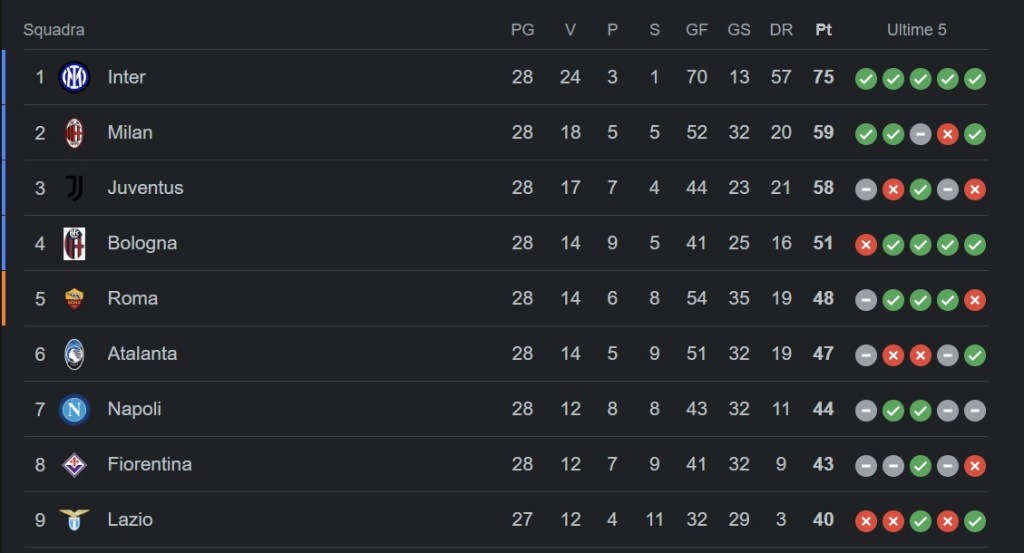
Task: Click the Milan club crest icon
Action: pos(74,133)
